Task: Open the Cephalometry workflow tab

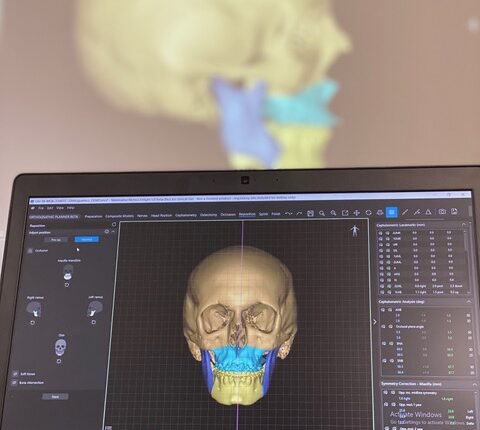Action: [x=186, y=215]
